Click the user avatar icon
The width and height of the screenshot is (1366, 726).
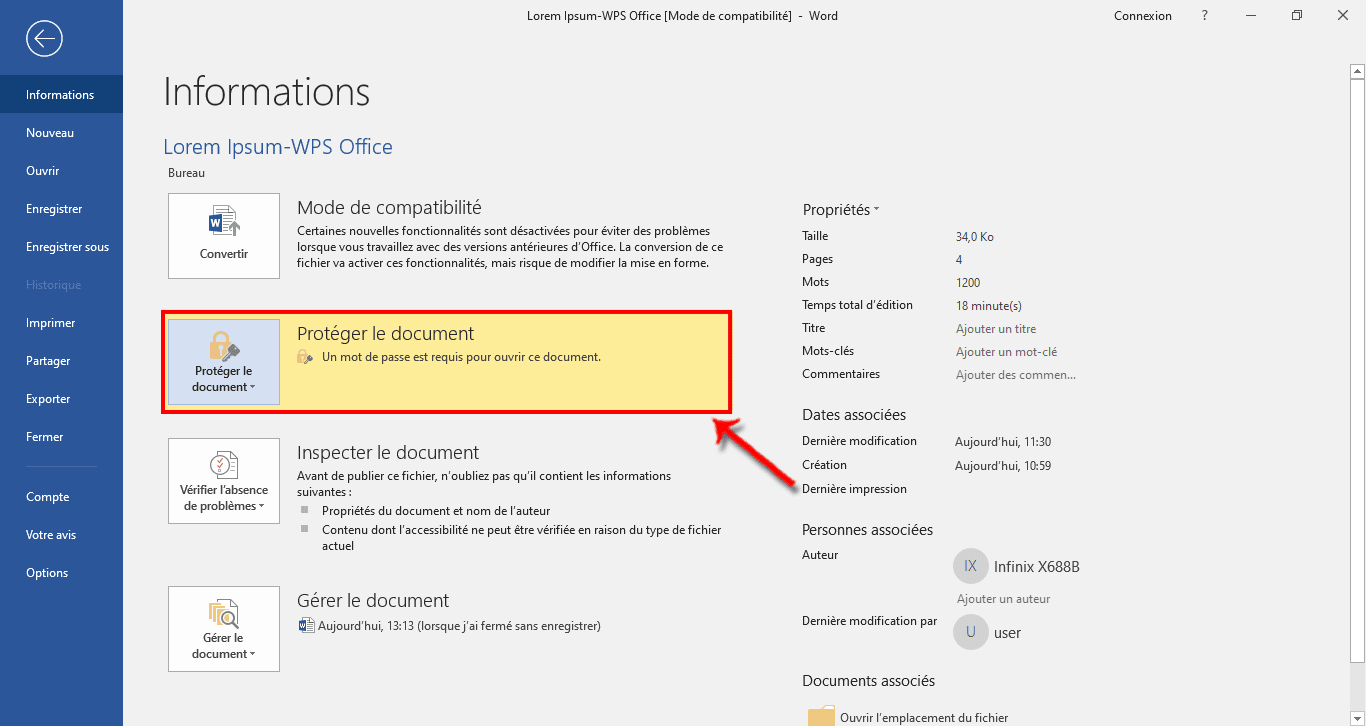(970, 632)
